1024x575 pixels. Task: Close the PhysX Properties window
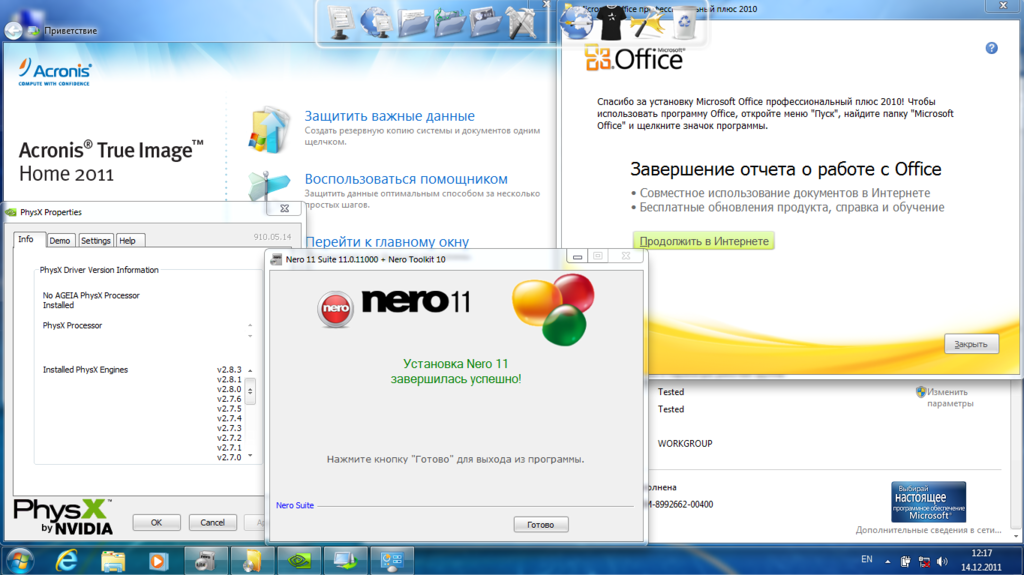pyautogui.click(x=284, y=208)
